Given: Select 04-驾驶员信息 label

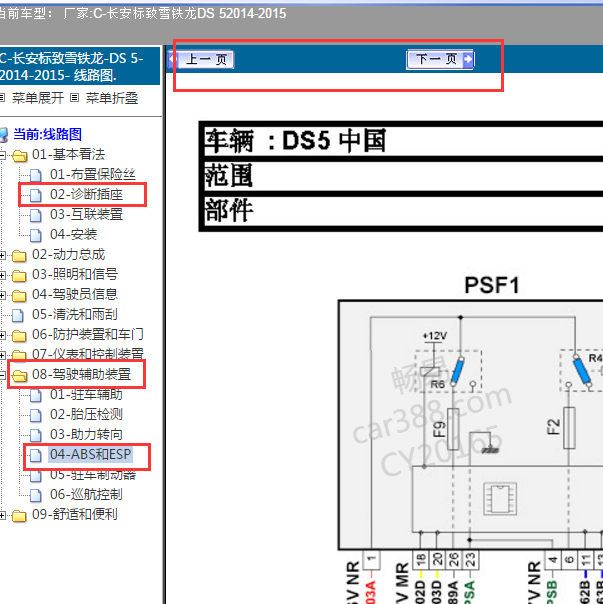Looking at the screenshot, I should (x=75, y=294).
